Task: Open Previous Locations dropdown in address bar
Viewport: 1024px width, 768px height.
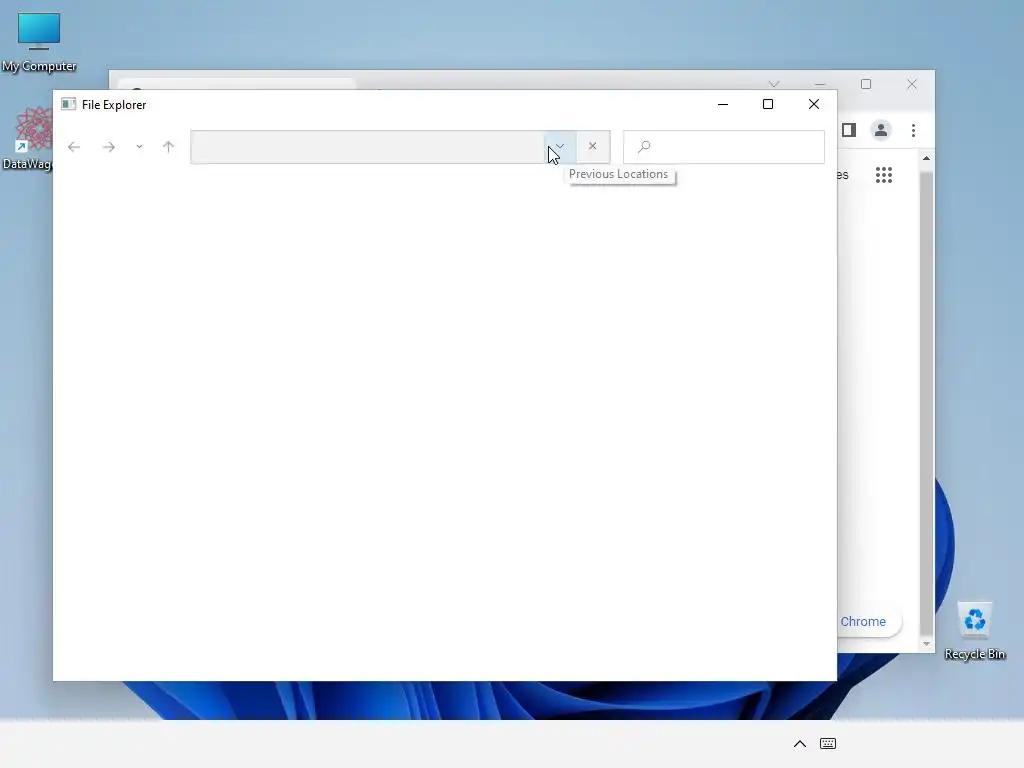Action: coord(560,146)
